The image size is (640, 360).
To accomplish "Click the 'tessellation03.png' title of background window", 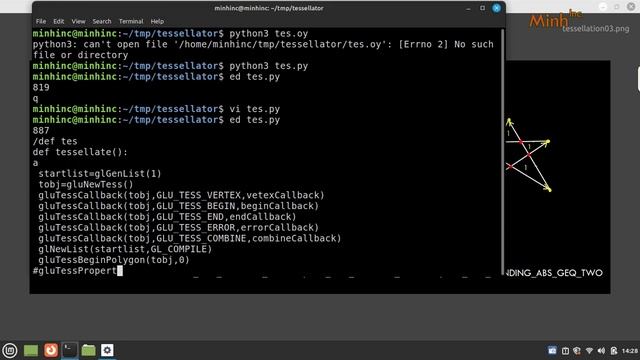I will coord(596,29).
